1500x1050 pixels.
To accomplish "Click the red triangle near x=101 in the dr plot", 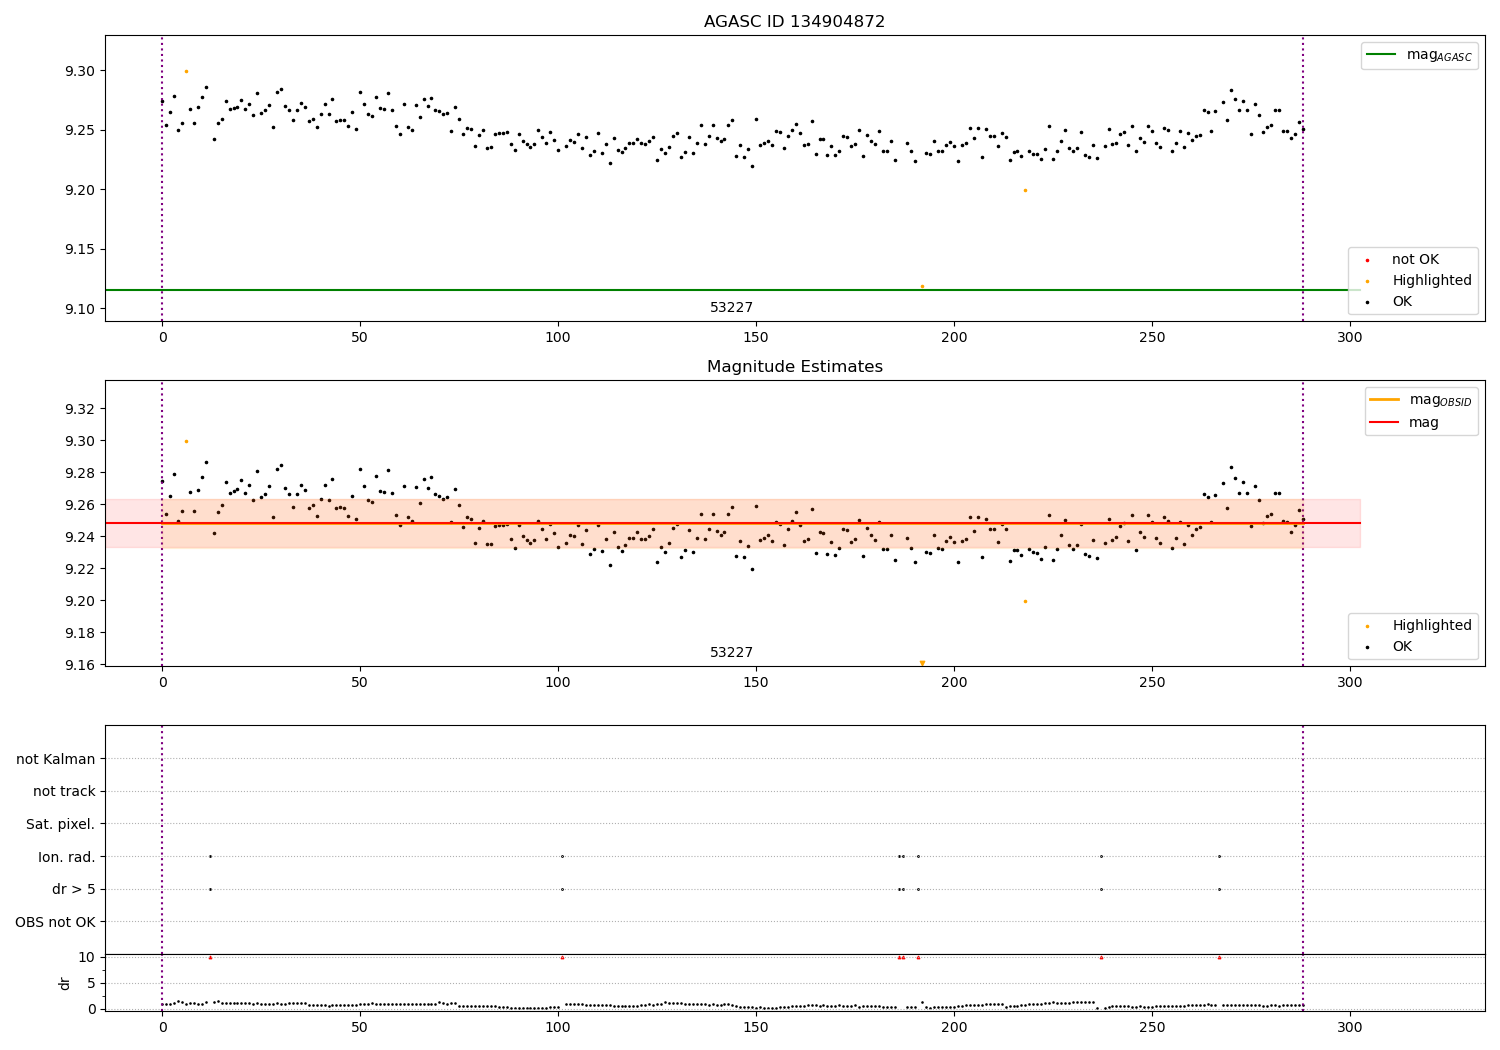I will tap(562, 957).
